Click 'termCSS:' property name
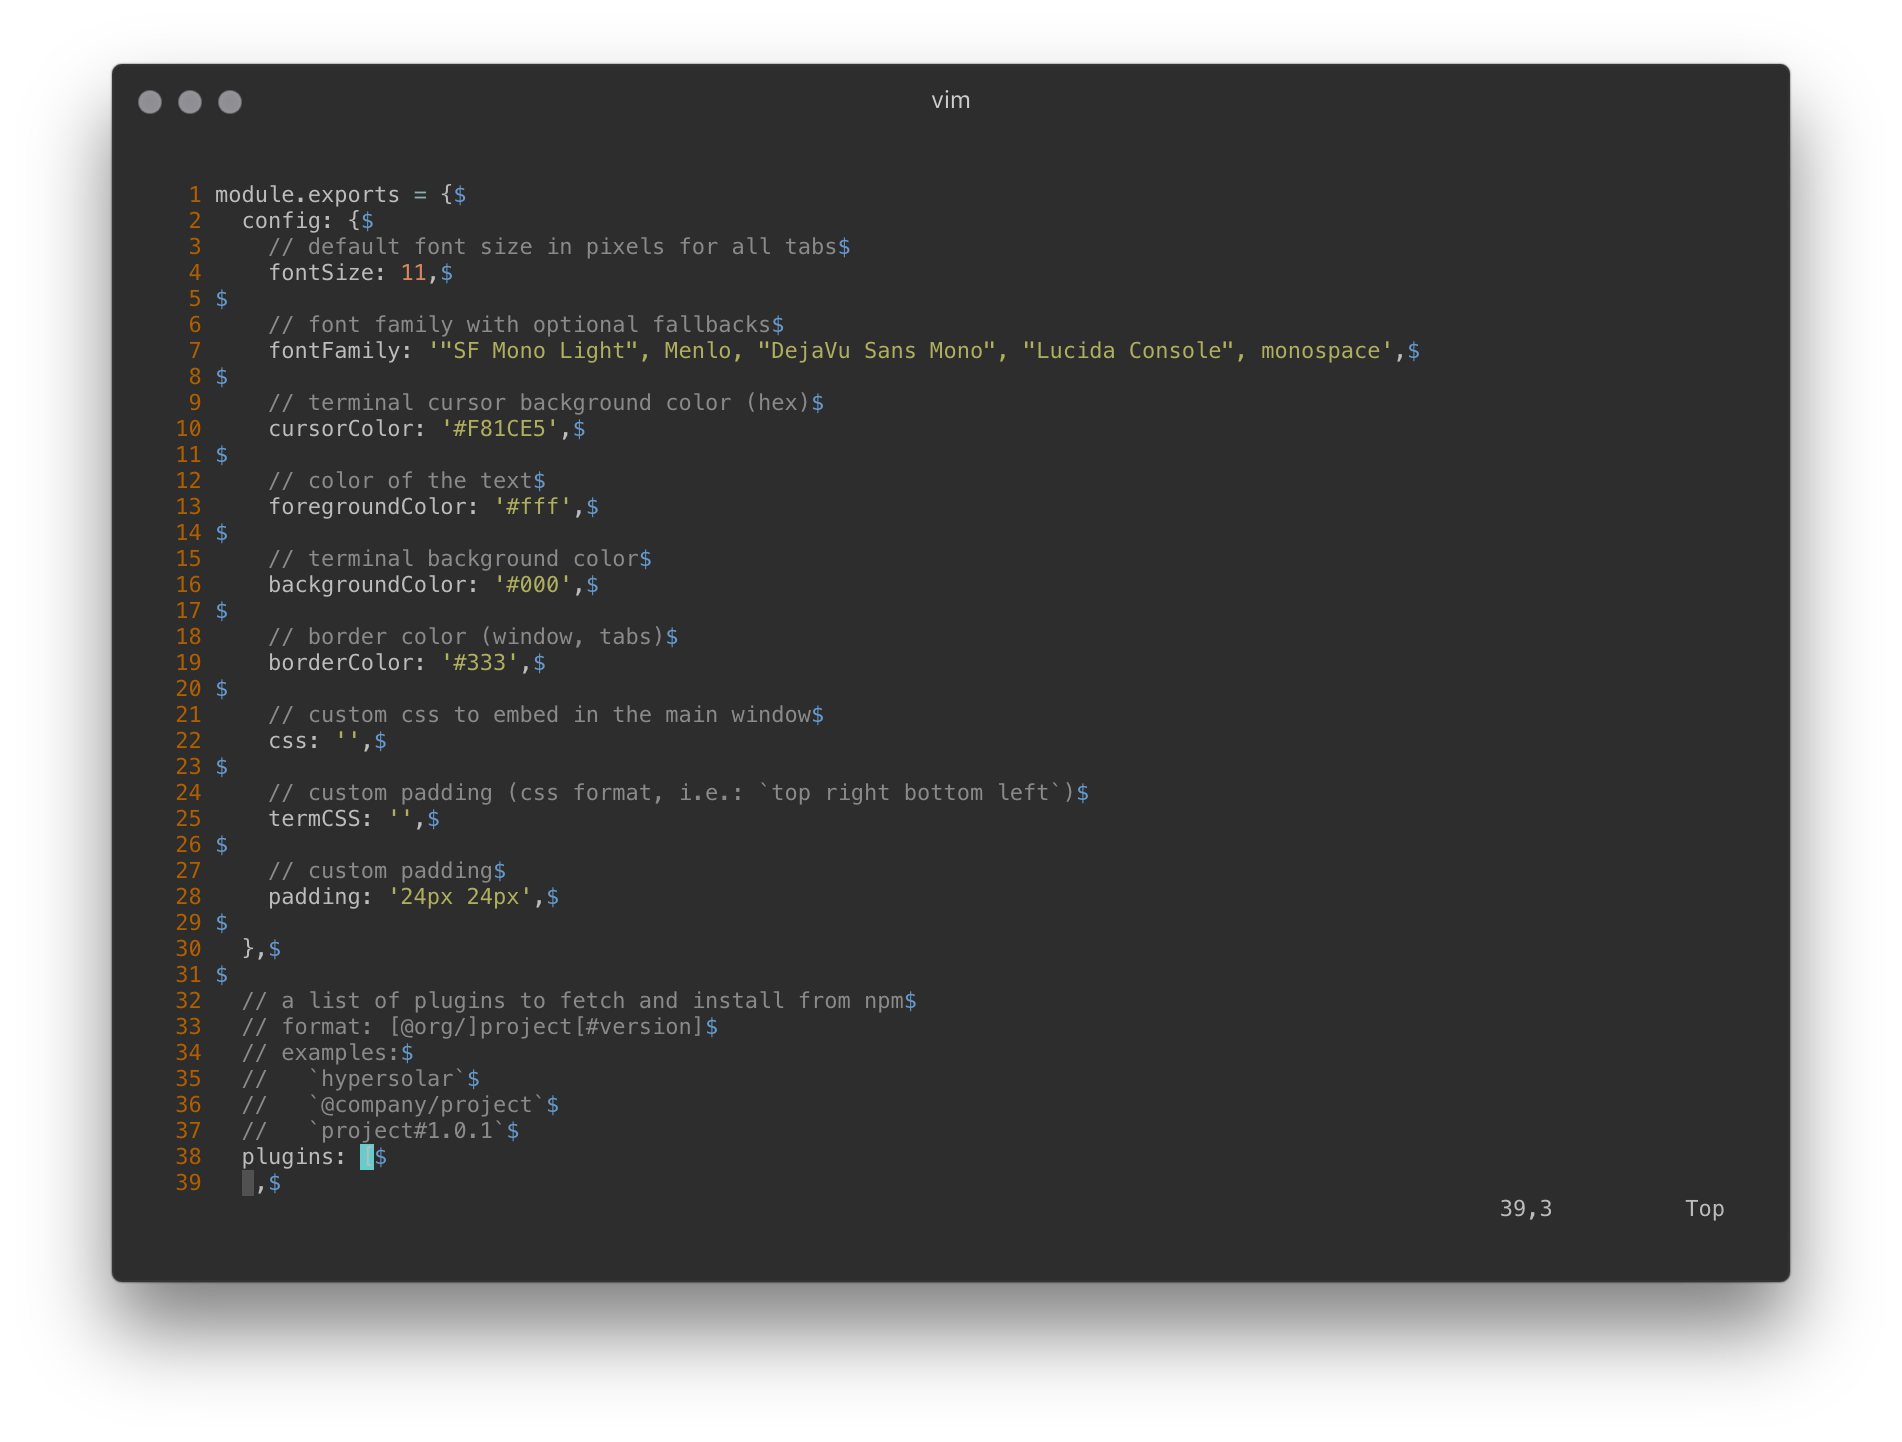This screenshot has height=1442, width=1902. tap(320, 819)
